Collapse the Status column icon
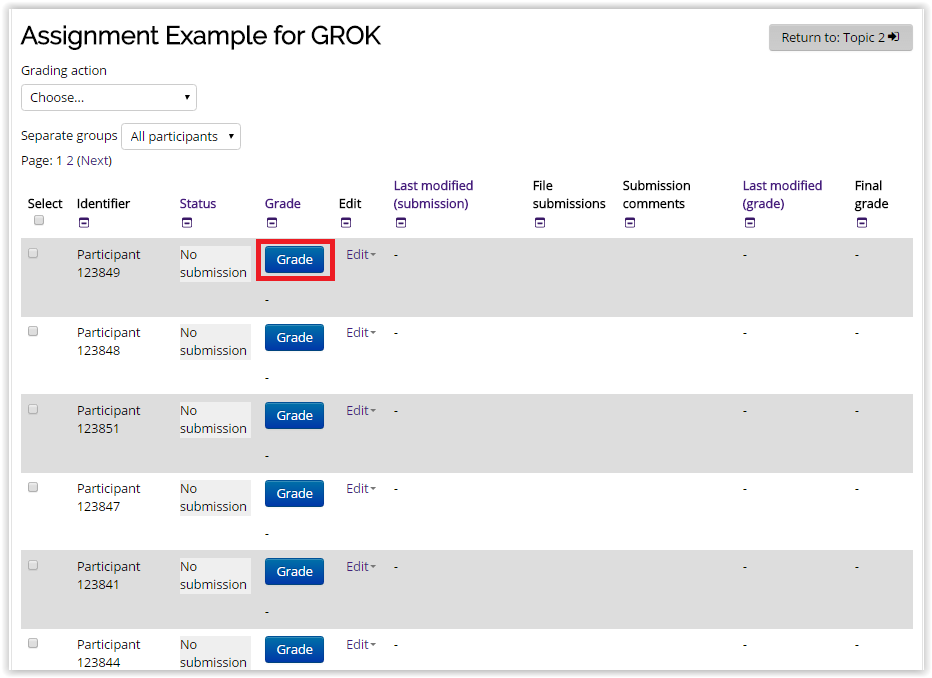Viewport: 932px width, 678px height. point(187,223)
